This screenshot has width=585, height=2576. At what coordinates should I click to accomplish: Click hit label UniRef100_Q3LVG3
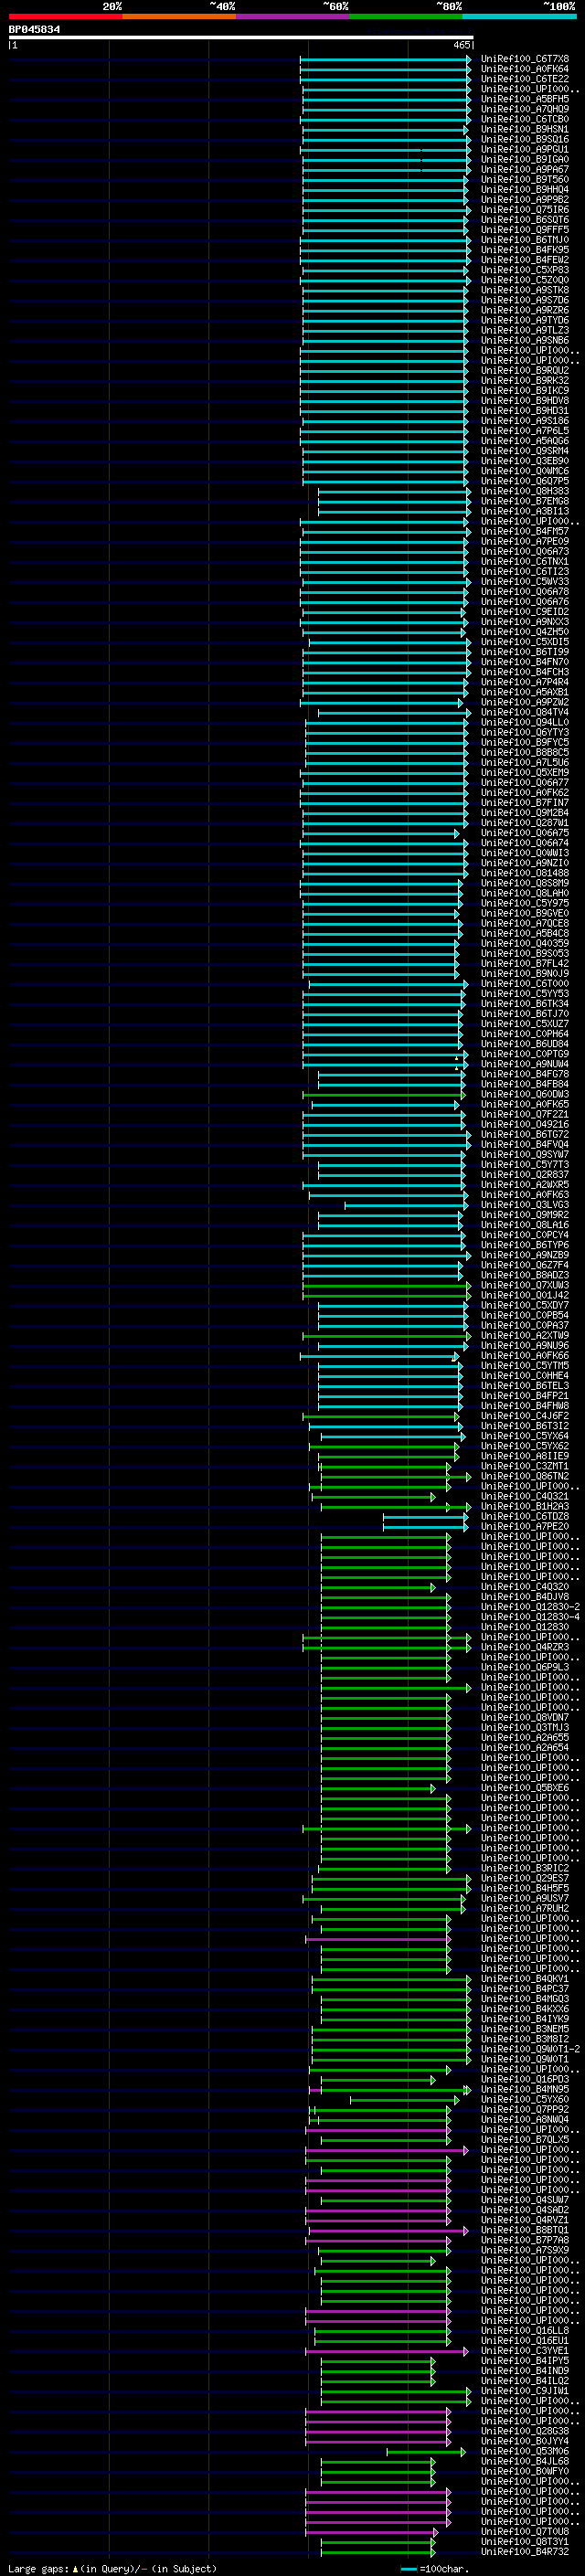pyautogui.click(x=524, y=1205)
